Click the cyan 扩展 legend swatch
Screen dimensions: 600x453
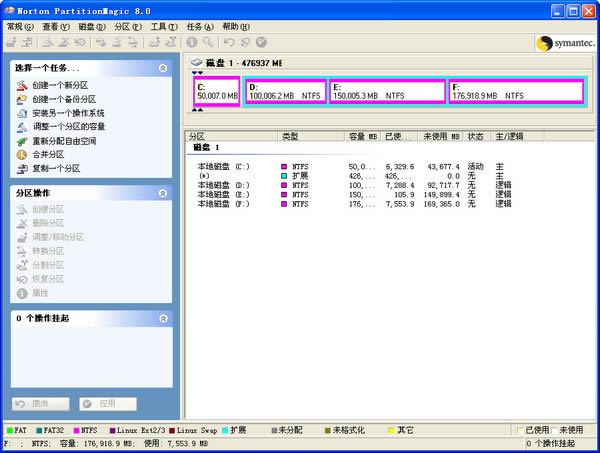point(225,431)
